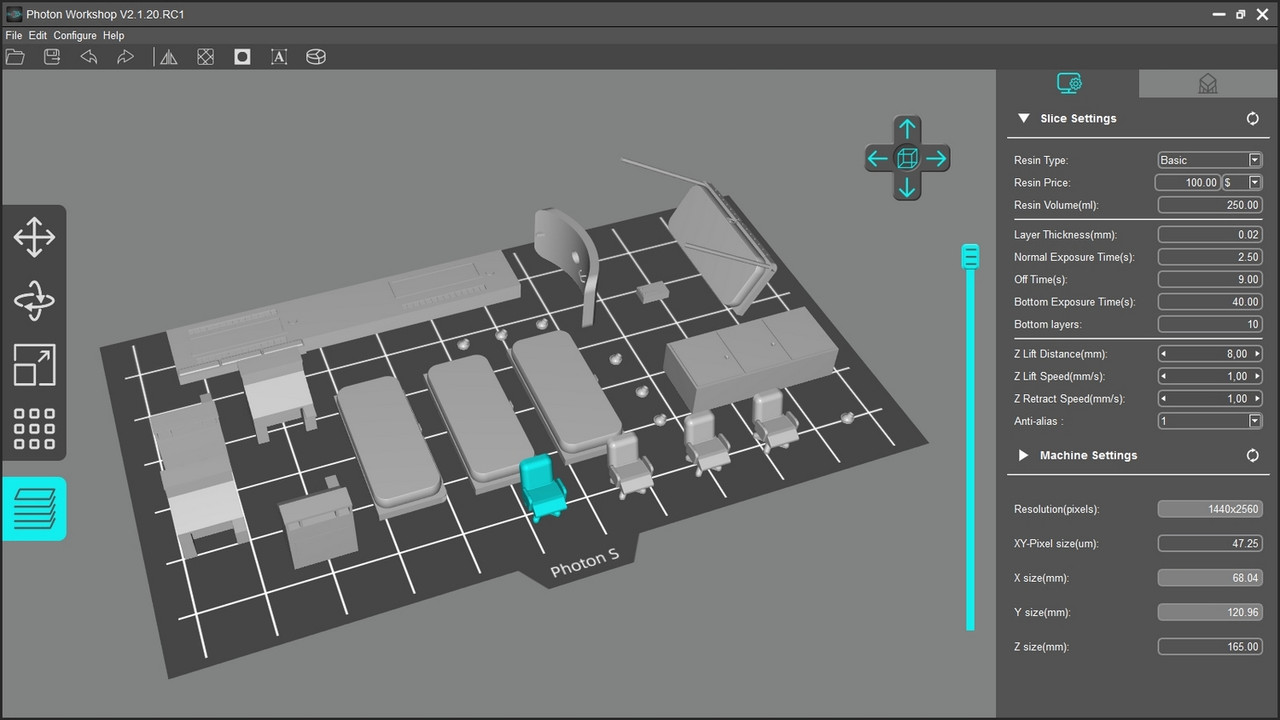The image size is (1280, 720).
Task: Open the File menu
Action: (x=13, y=36)
